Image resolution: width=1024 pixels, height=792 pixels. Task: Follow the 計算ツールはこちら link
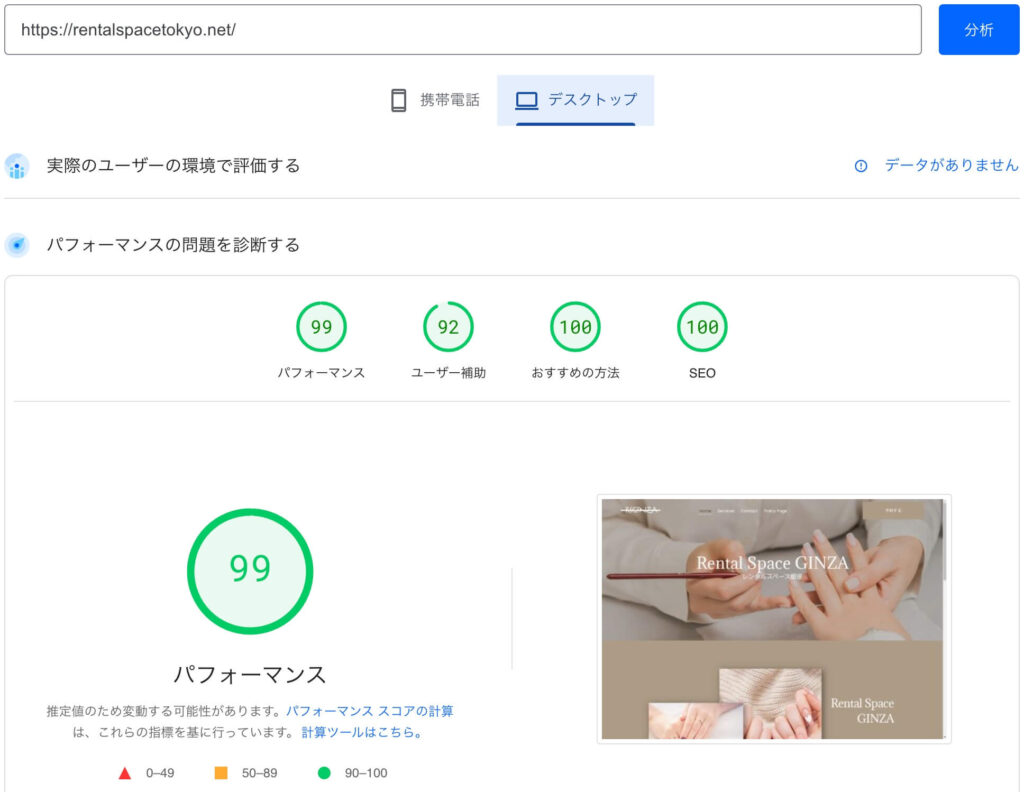362,732
